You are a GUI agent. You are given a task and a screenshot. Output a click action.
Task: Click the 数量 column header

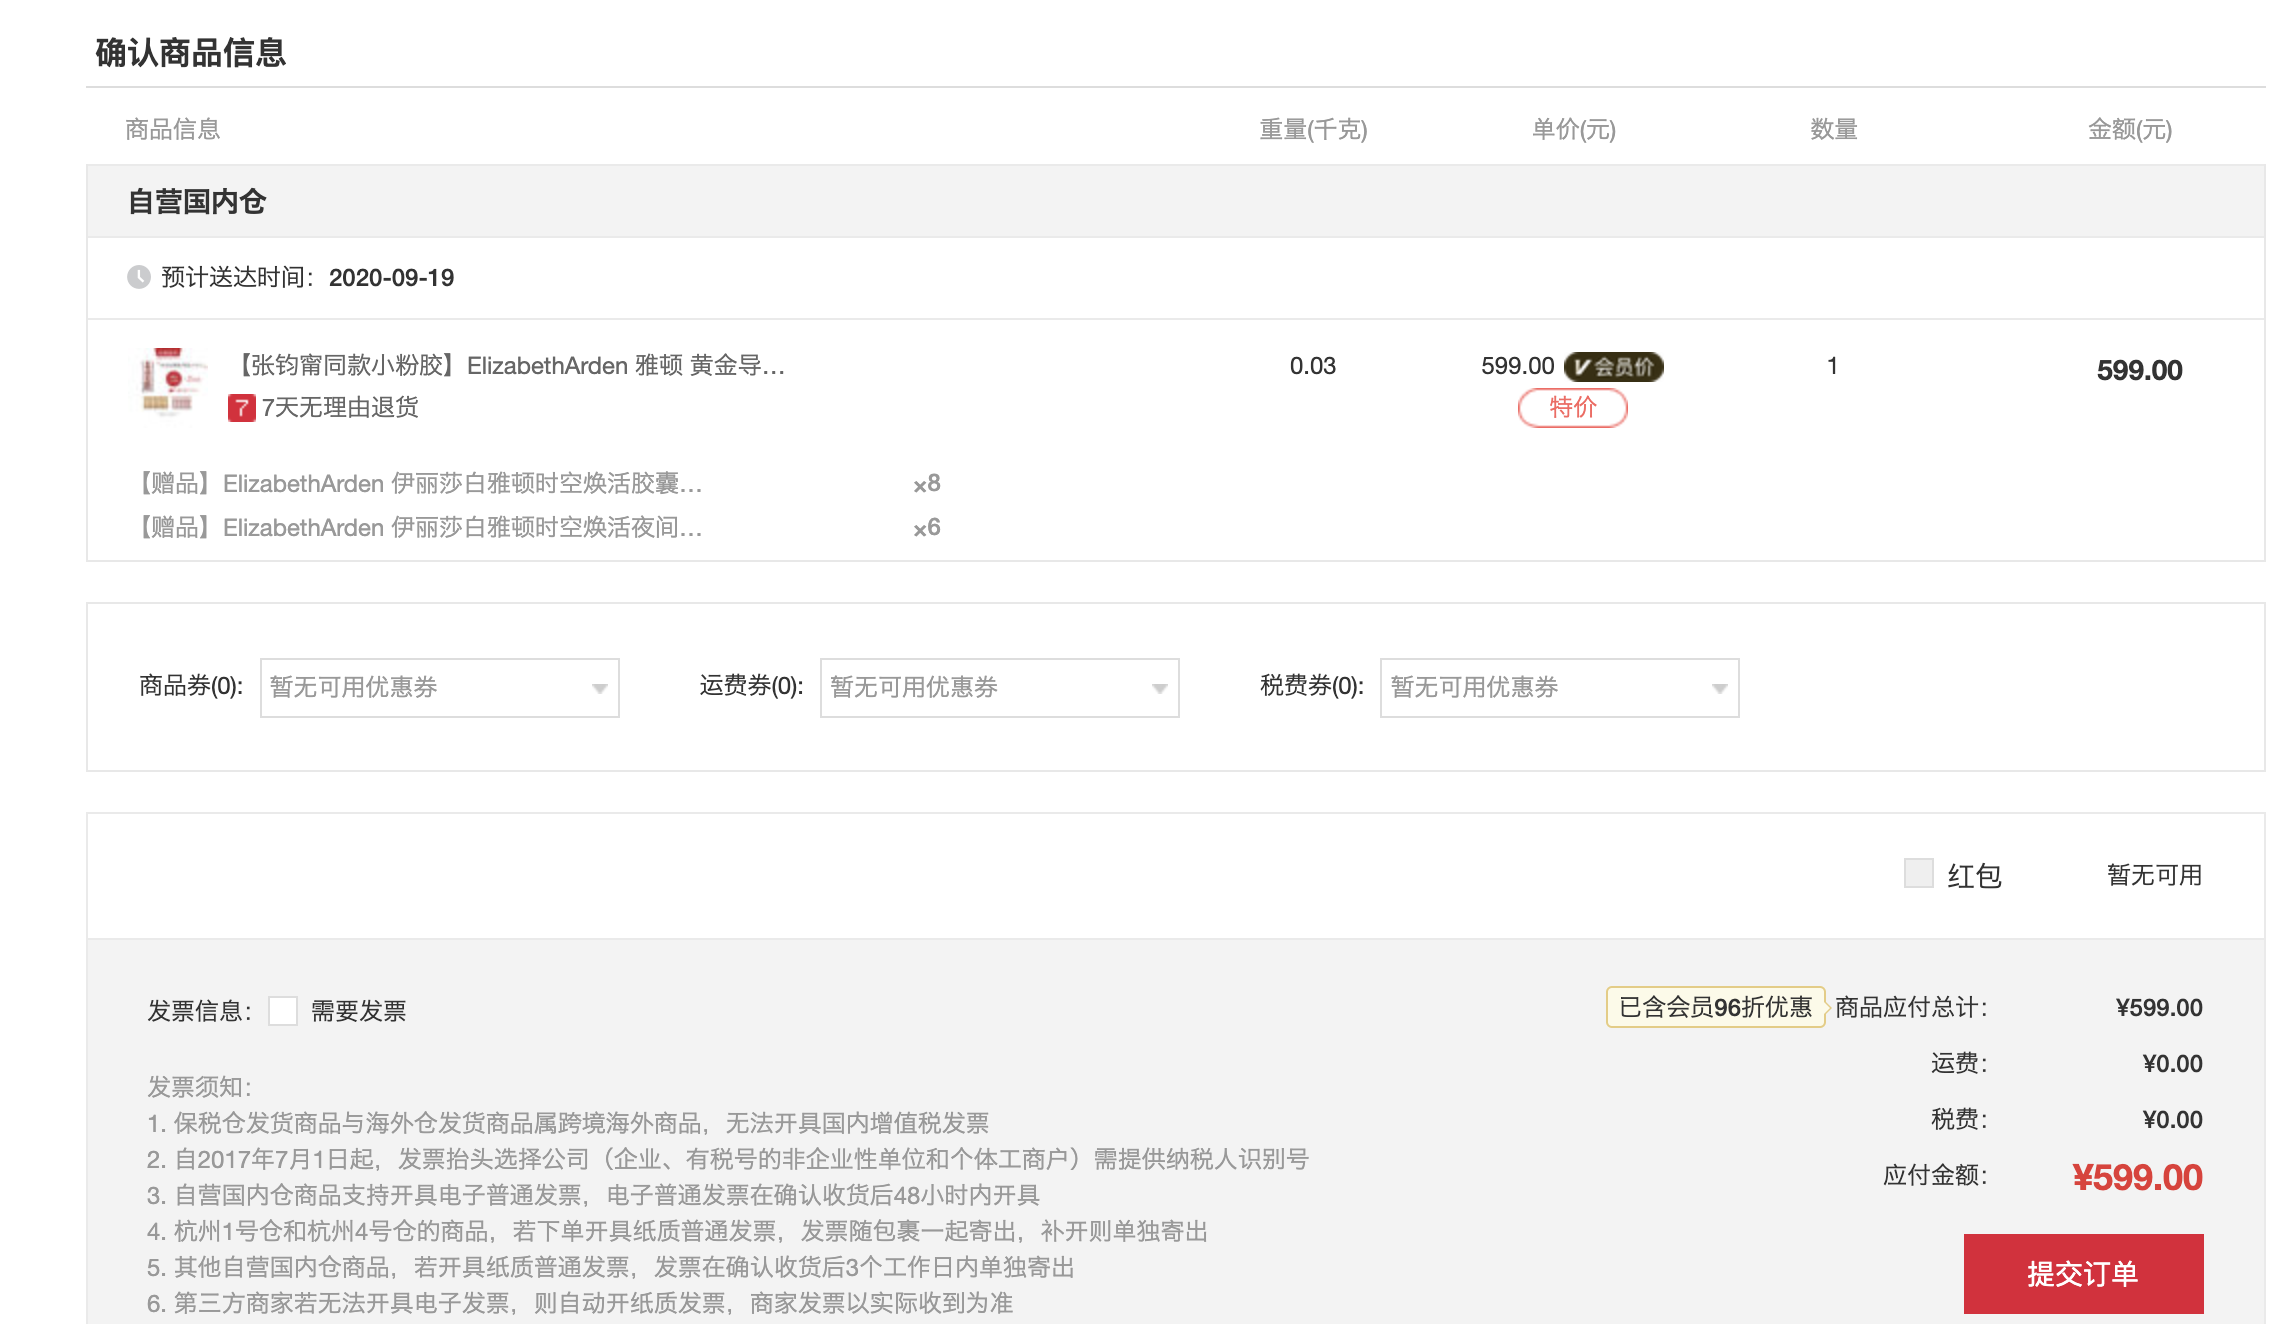(x=1834, y=130)
